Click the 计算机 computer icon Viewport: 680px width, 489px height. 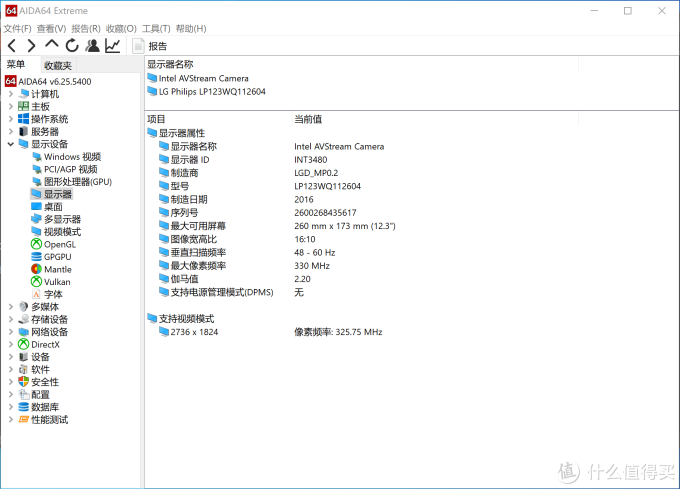point(24,94)
